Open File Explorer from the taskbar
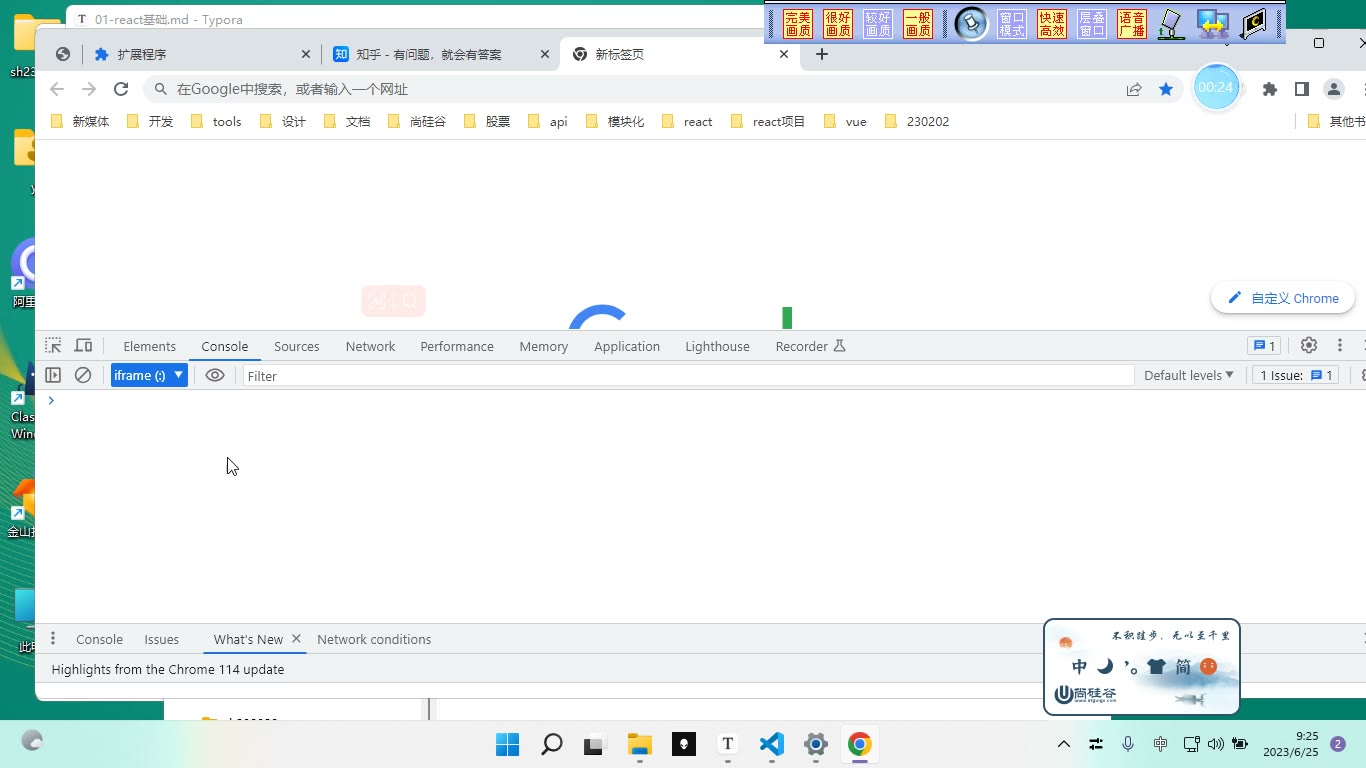The image size is (1366, 768). coord(639,744)
